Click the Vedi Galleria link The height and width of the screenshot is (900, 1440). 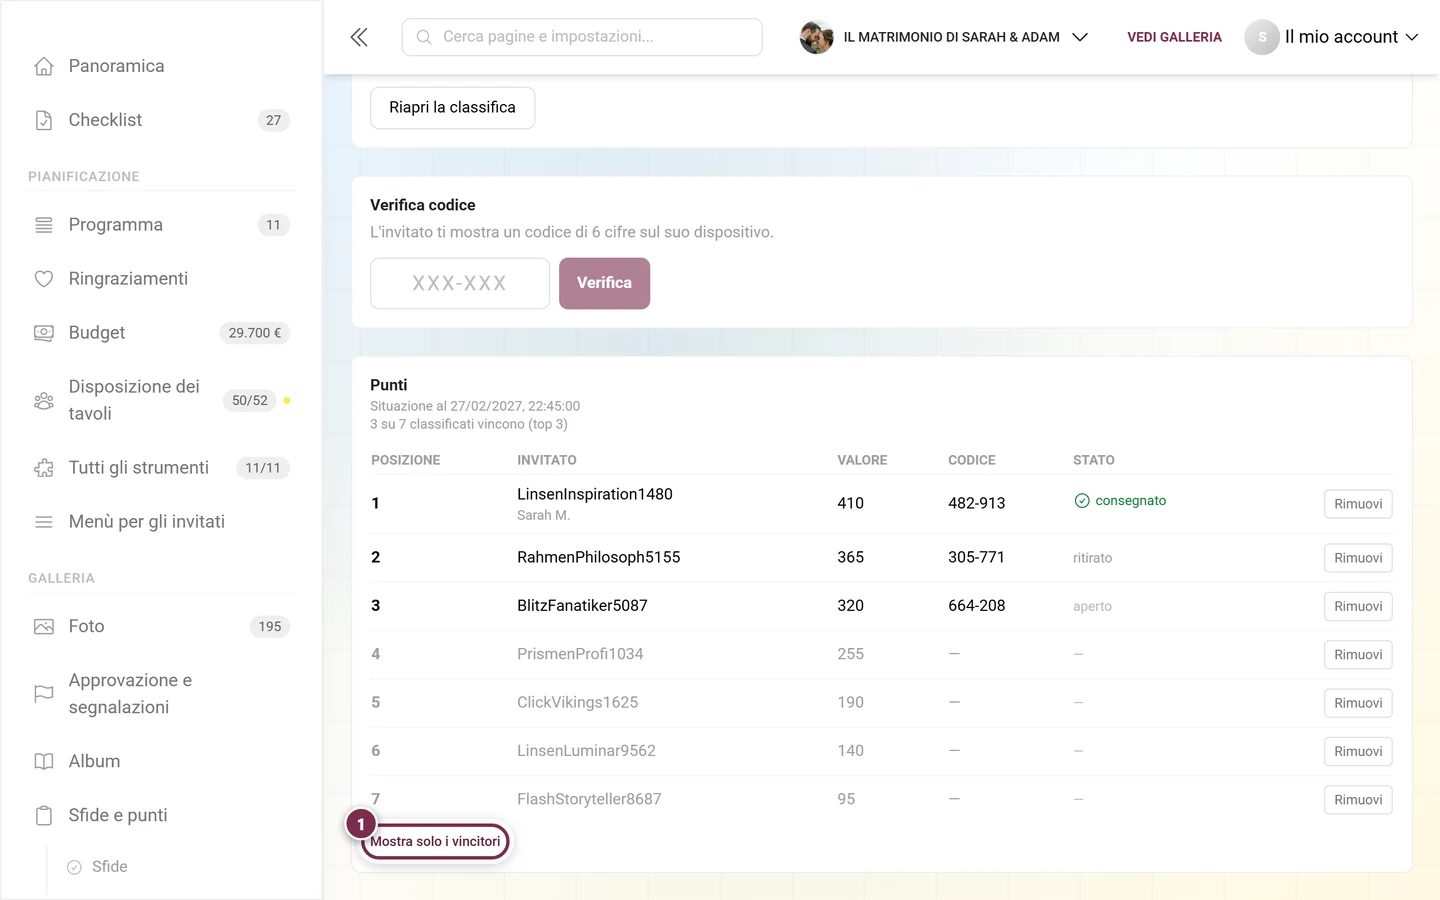click(x=1175, y=37)
